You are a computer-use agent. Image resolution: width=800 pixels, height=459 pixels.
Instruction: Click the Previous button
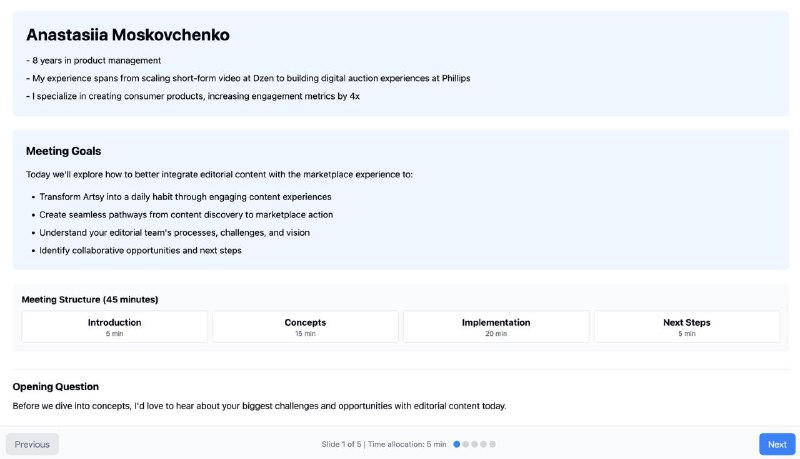pos(32,444)
